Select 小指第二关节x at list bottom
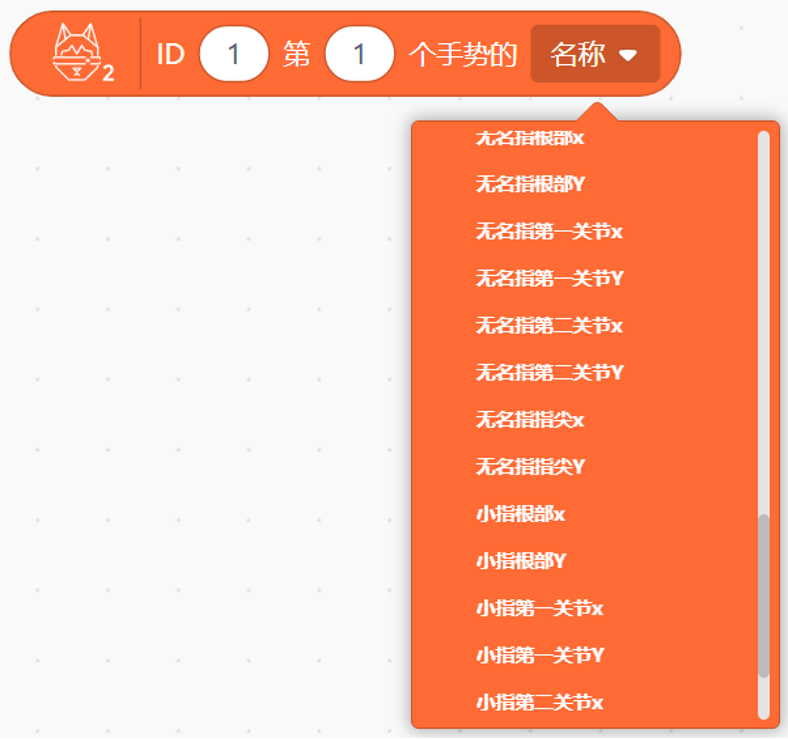 (x=539, y=702)
